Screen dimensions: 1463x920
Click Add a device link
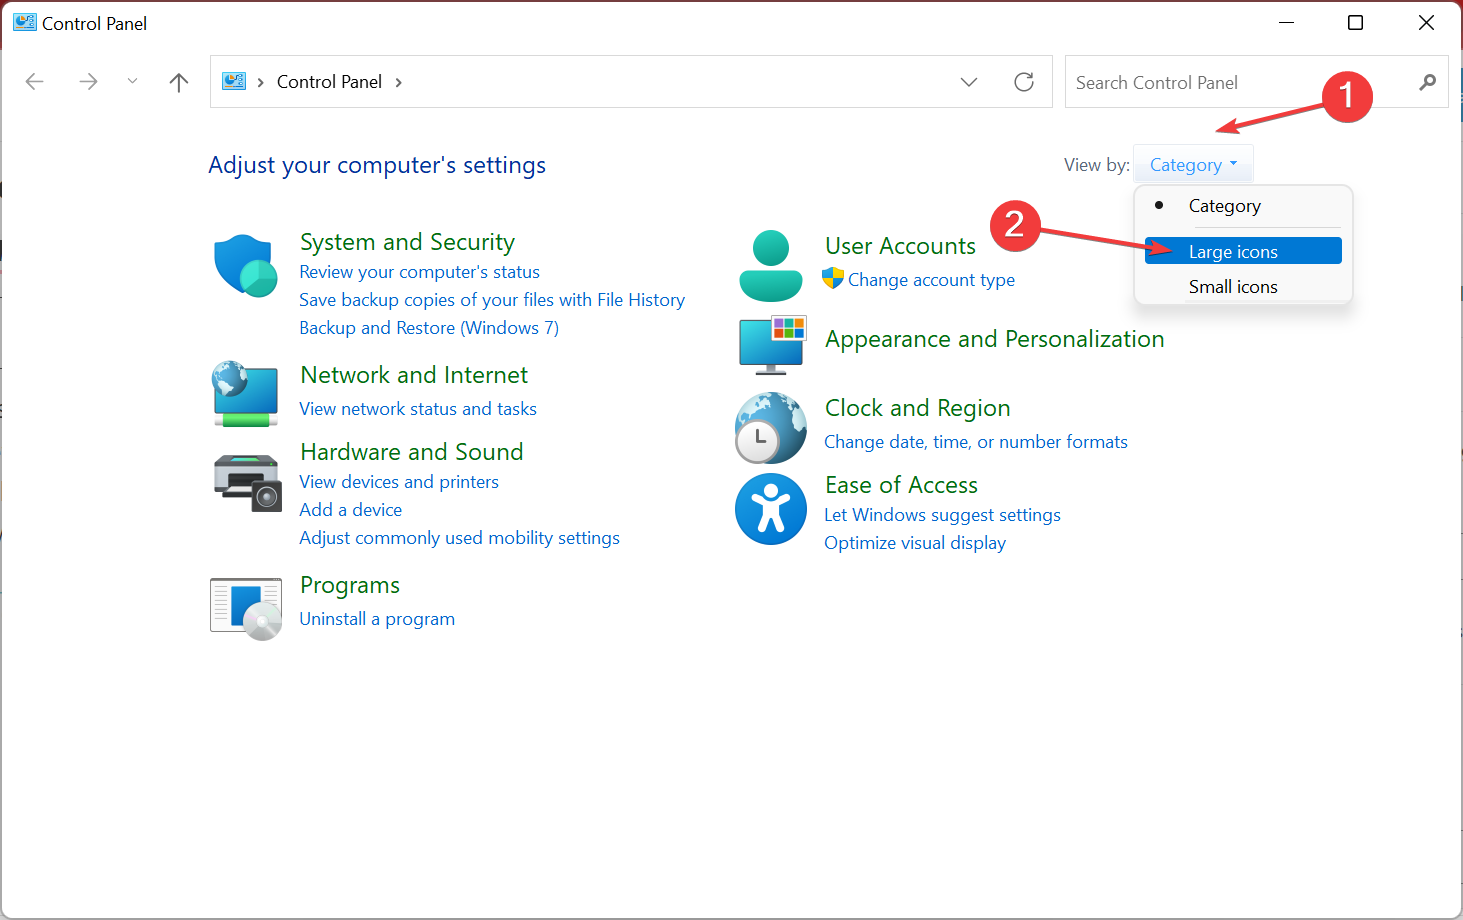[351, 510]
